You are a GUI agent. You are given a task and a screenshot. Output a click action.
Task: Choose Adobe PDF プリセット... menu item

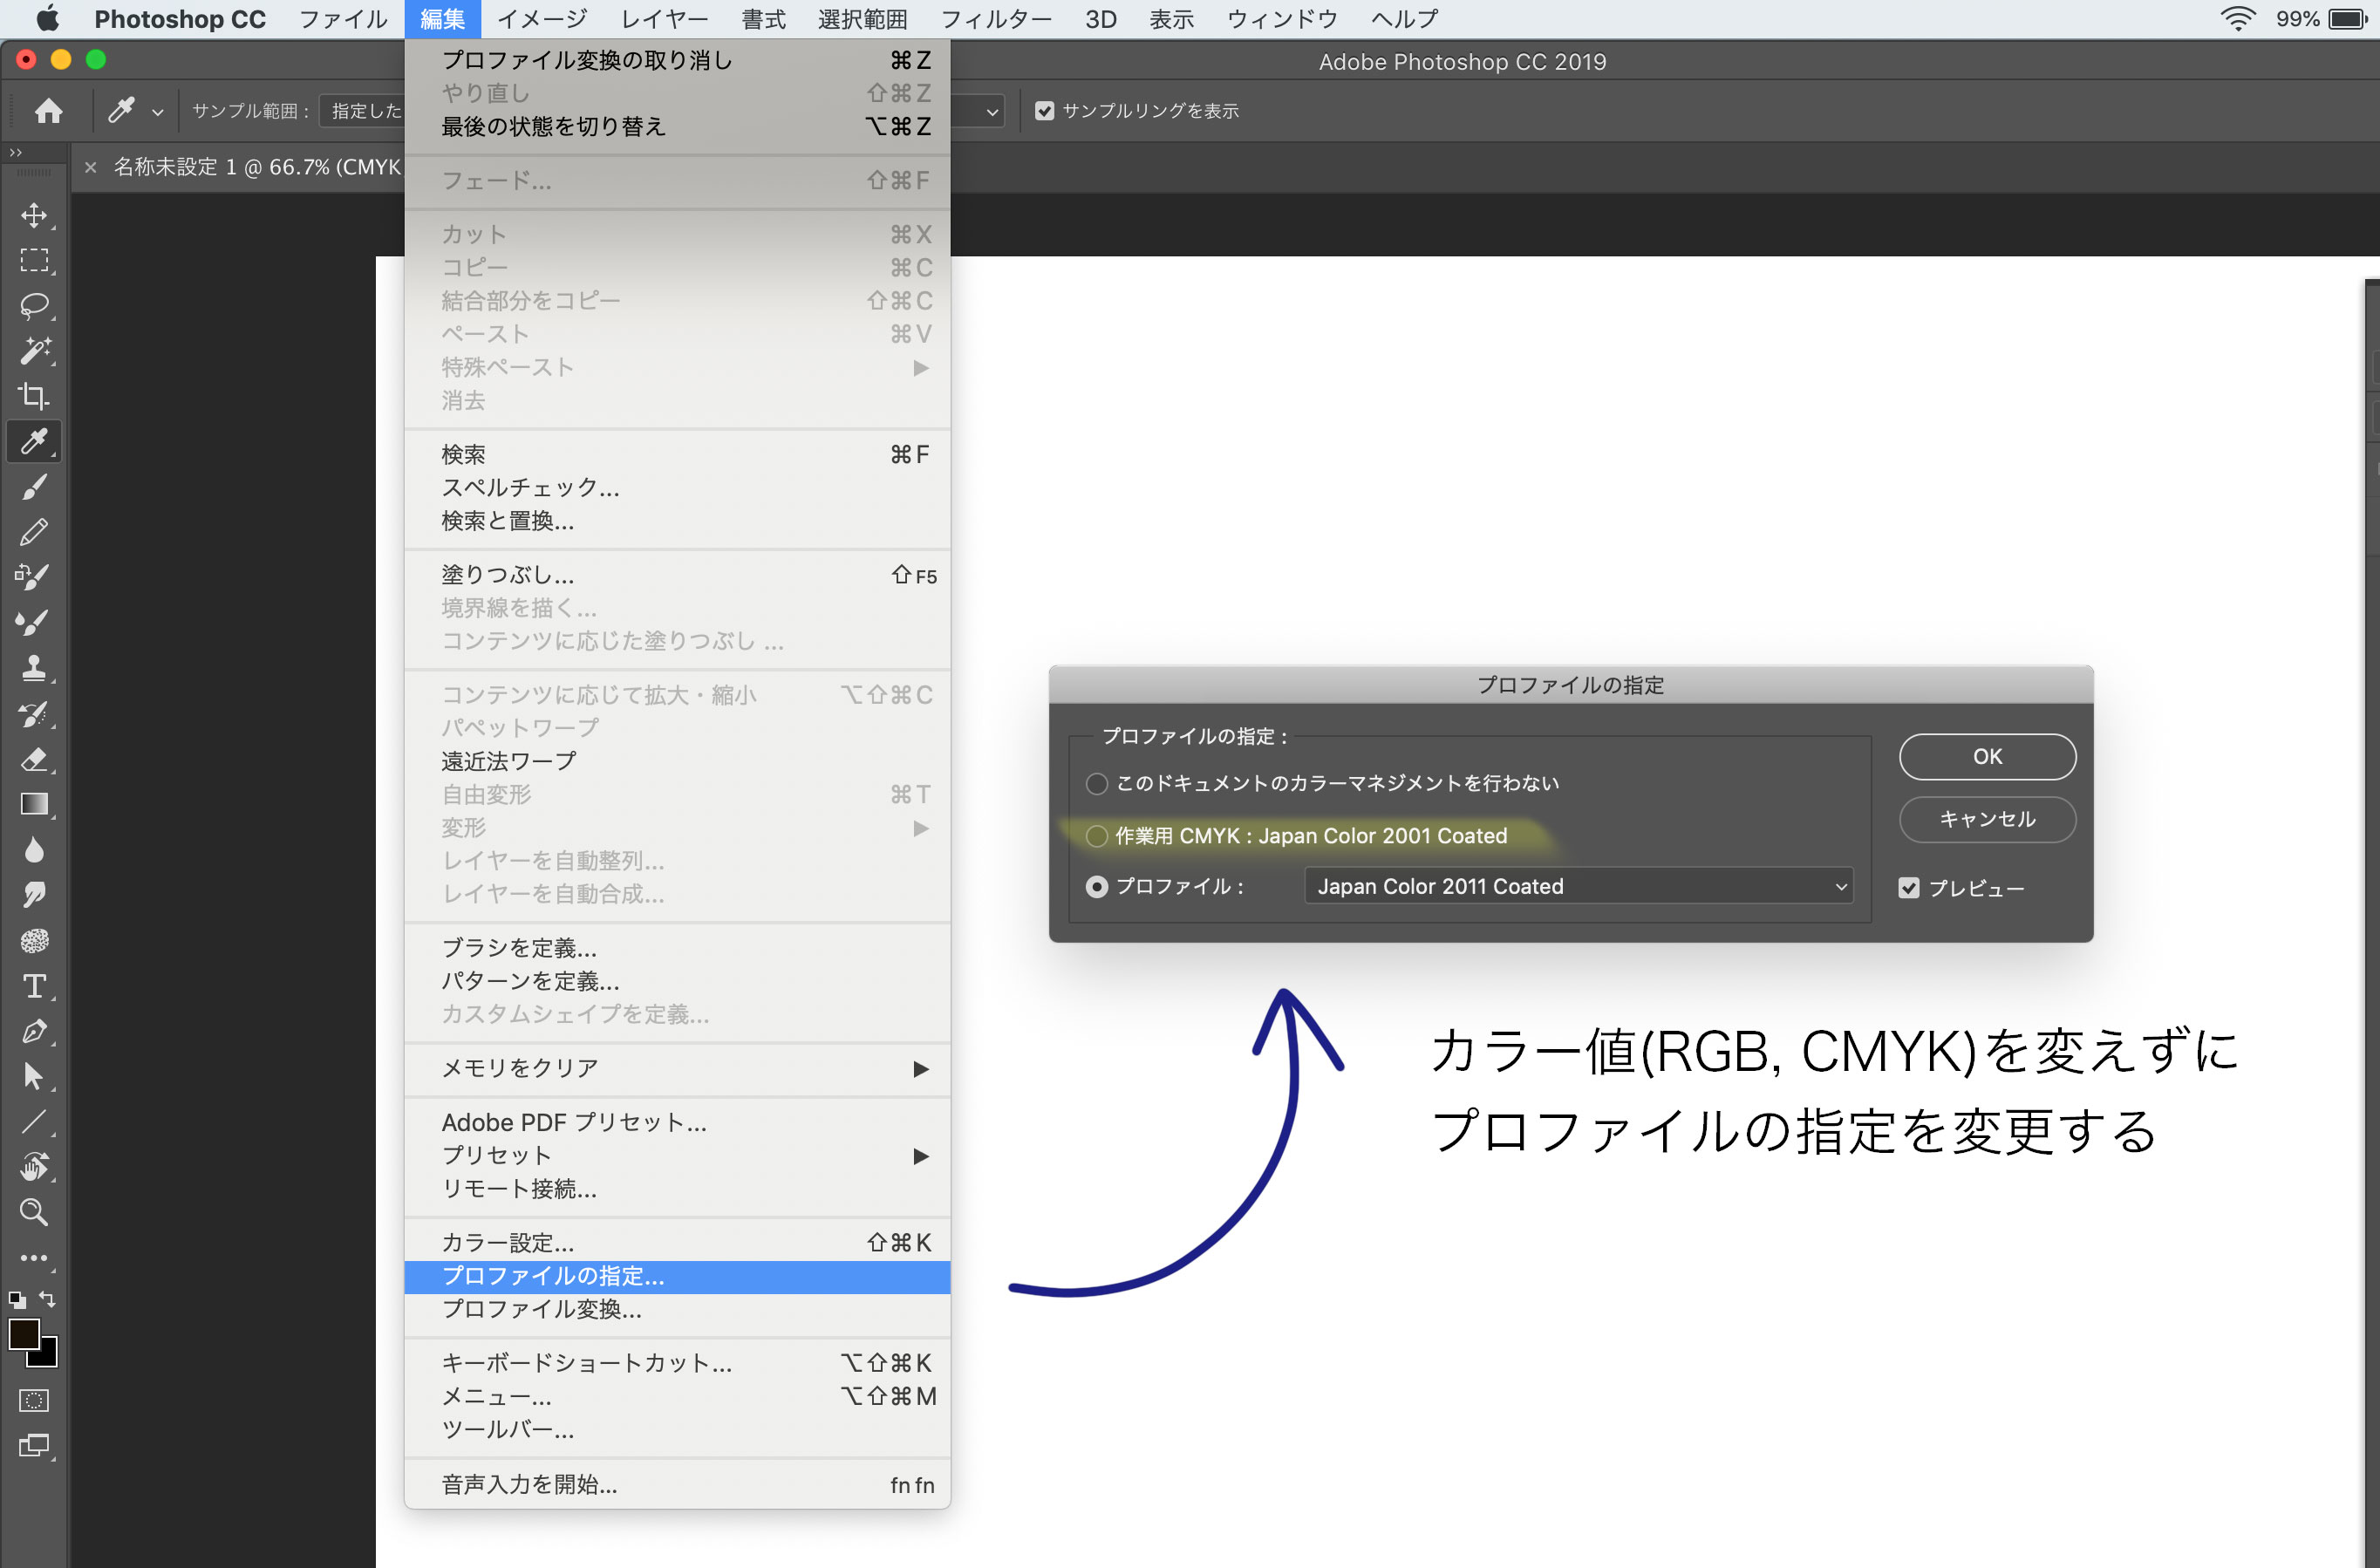677,1122
